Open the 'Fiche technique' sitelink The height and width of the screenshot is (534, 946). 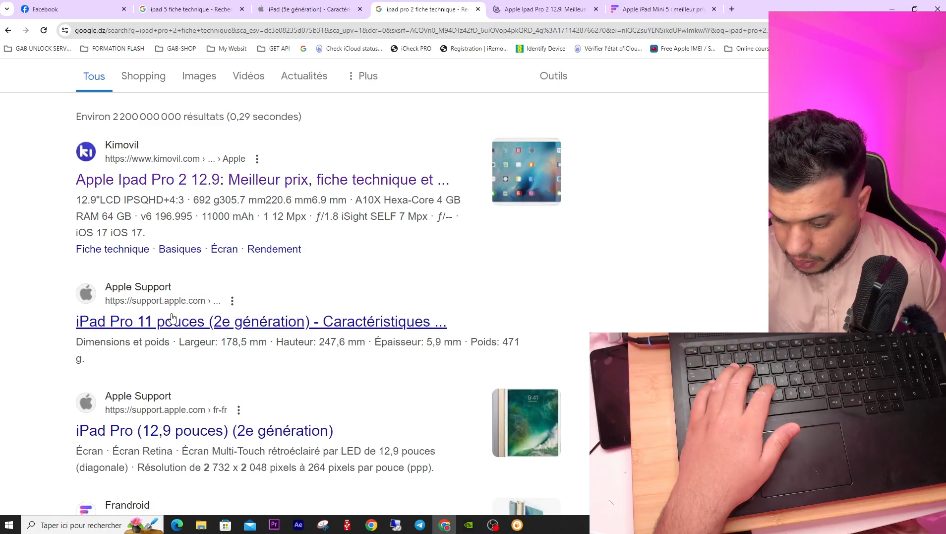pos(112,249)
